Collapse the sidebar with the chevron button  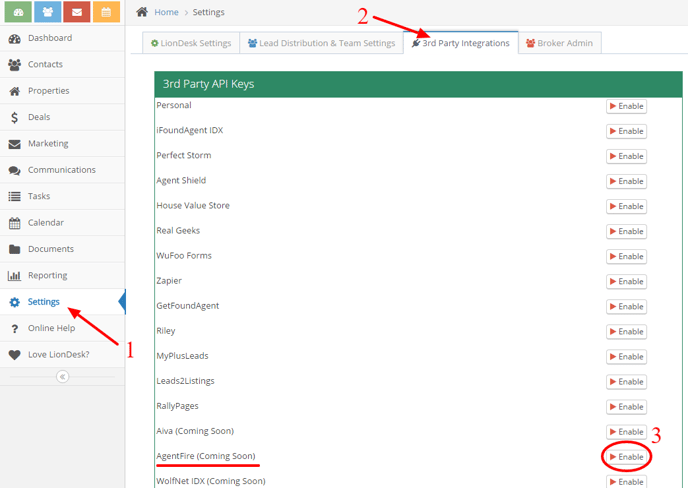62,377
